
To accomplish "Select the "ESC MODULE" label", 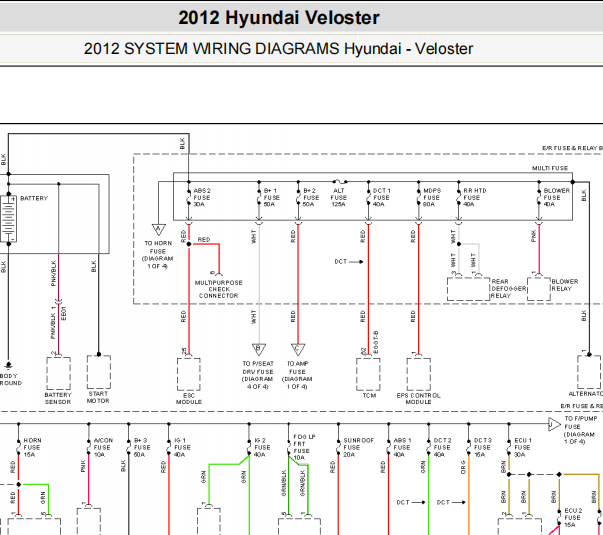I will tap(189, 399).
